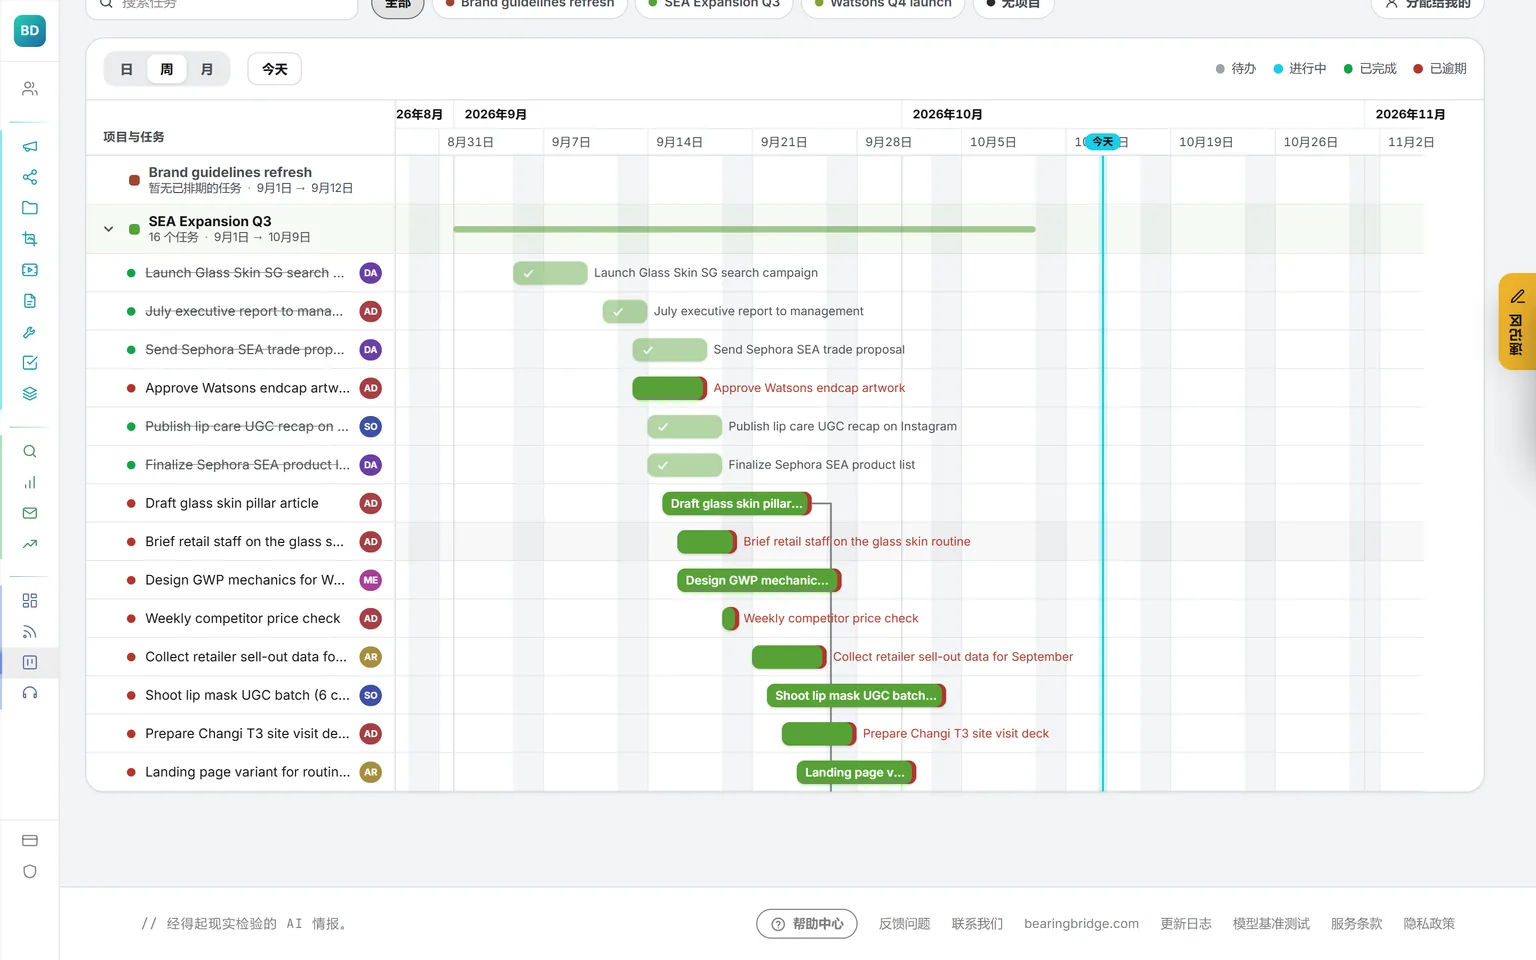Collapse the SEA Expansion Q3 project
The width and height of the screenshot is (1536, 960).
(109, 229)
